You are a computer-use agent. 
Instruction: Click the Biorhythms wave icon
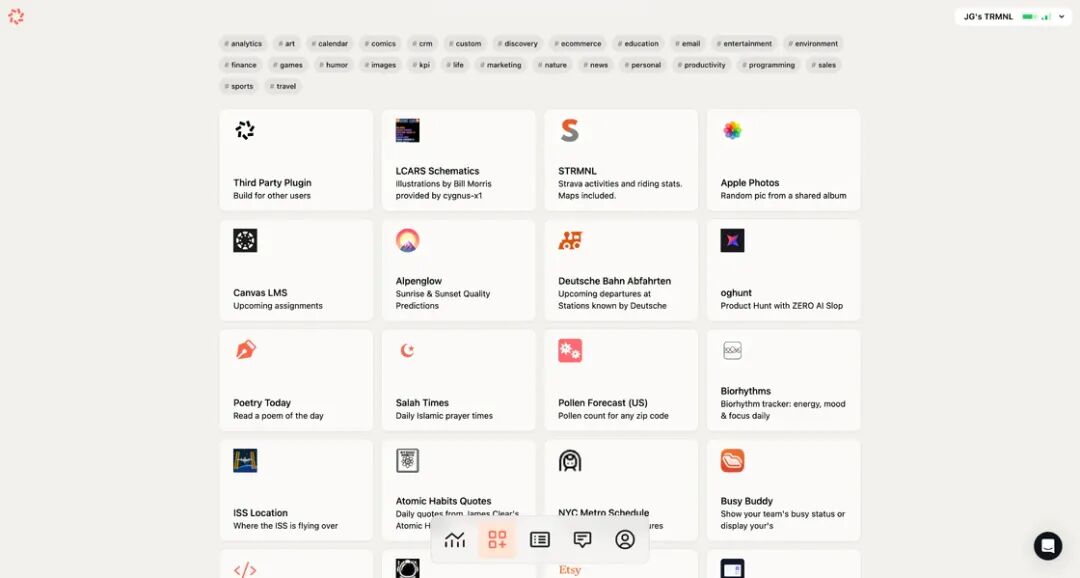coord(732,351)
